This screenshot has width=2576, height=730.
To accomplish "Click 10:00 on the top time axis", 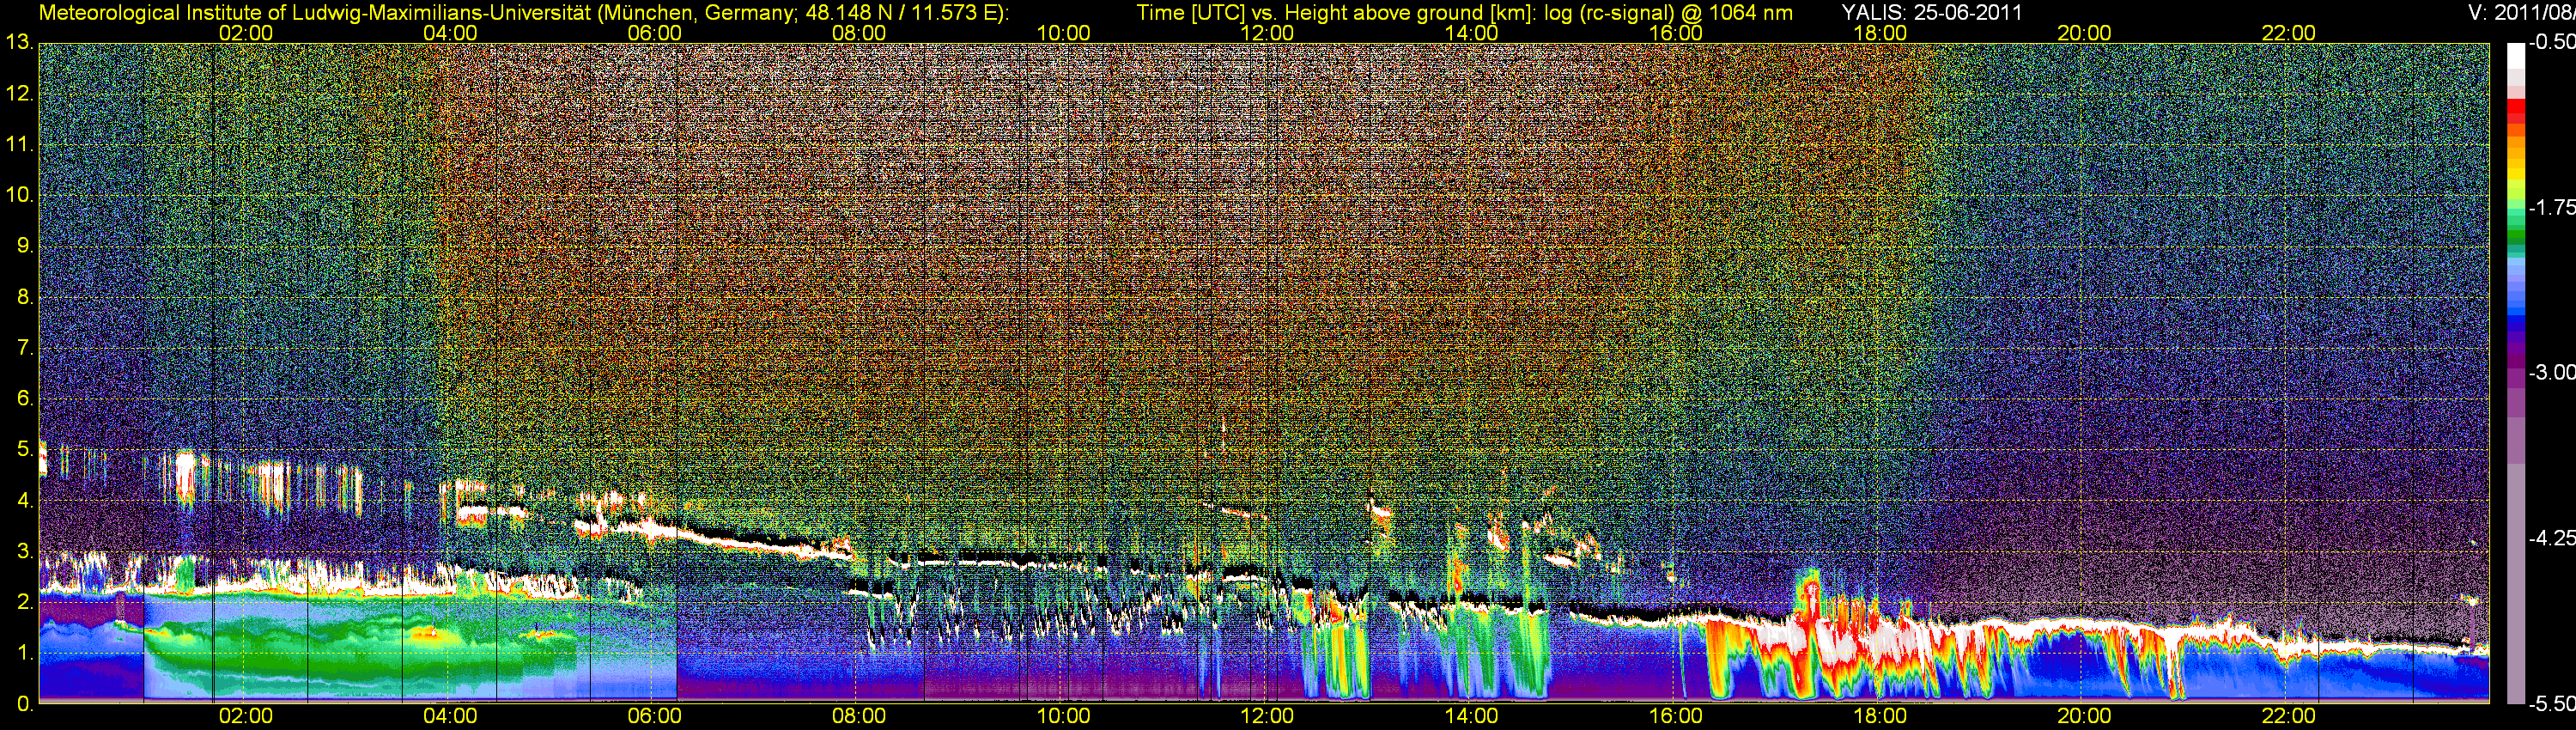I will (x=1063, y=33).
